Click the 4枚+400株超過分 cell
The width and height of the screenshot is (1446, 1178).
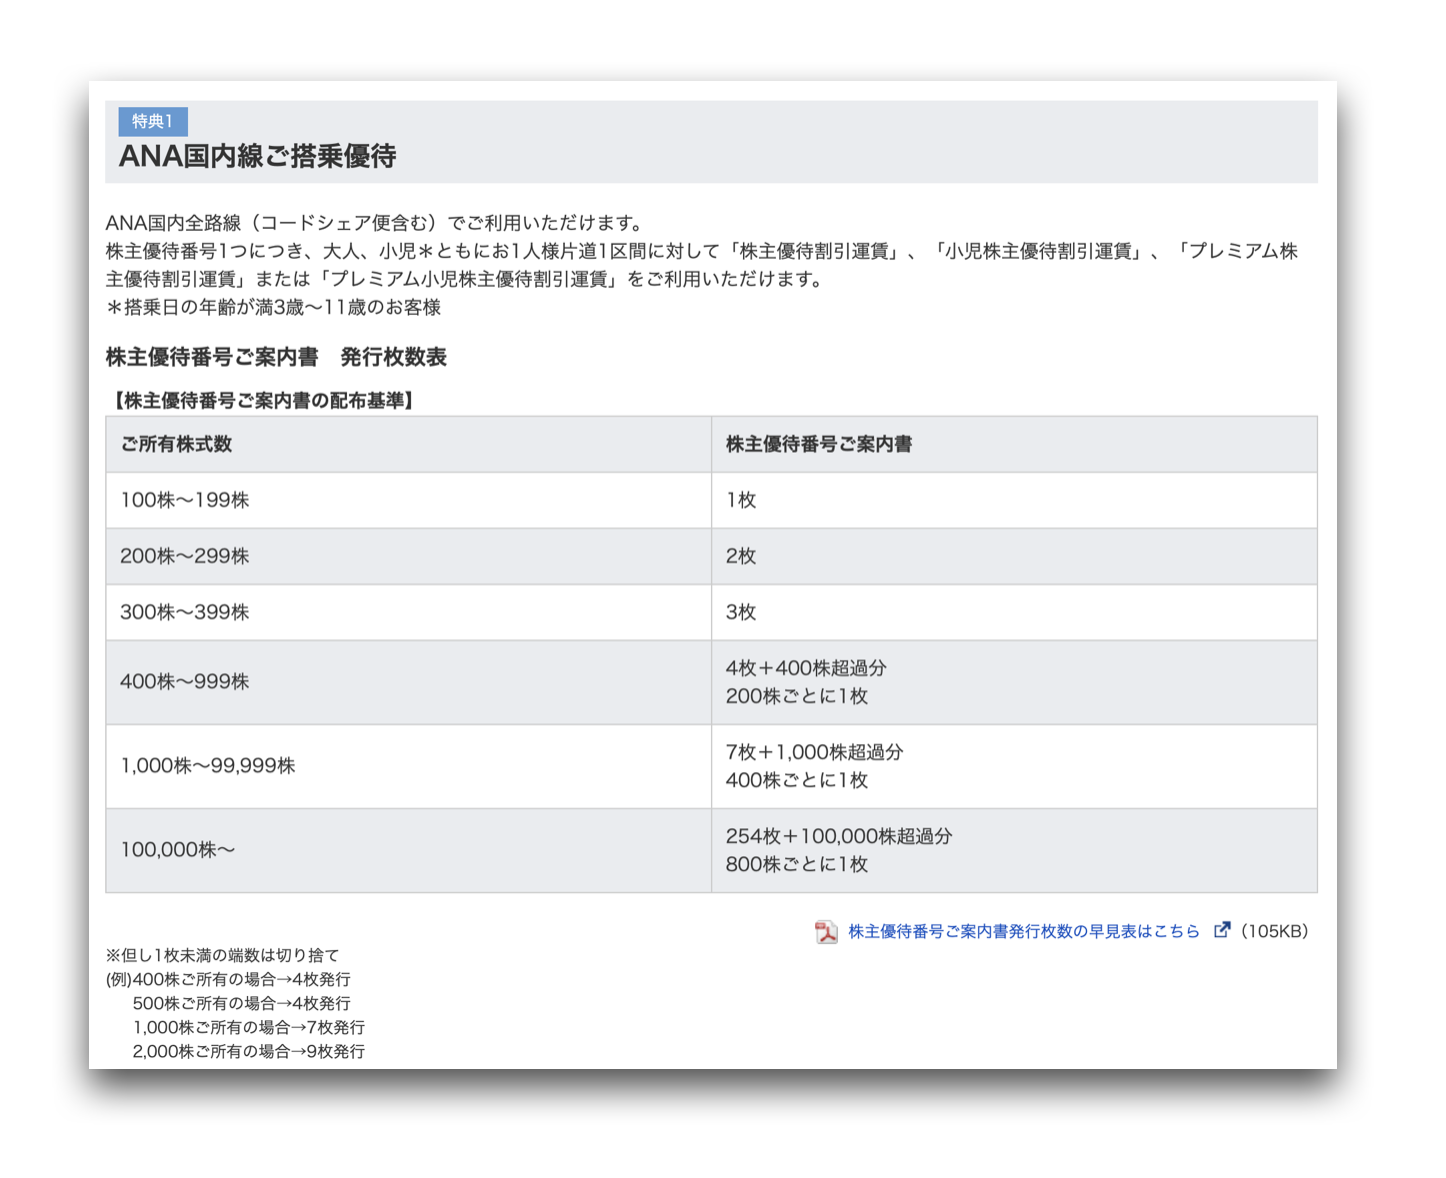click(x=1014, y=682)
